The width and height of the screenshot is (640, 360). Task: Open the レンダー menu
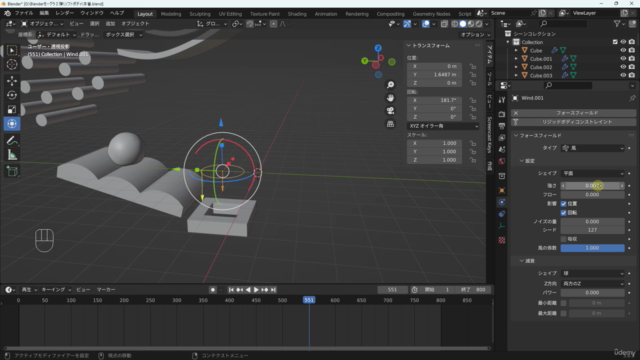pyautogui.click(x=64, y=13)
